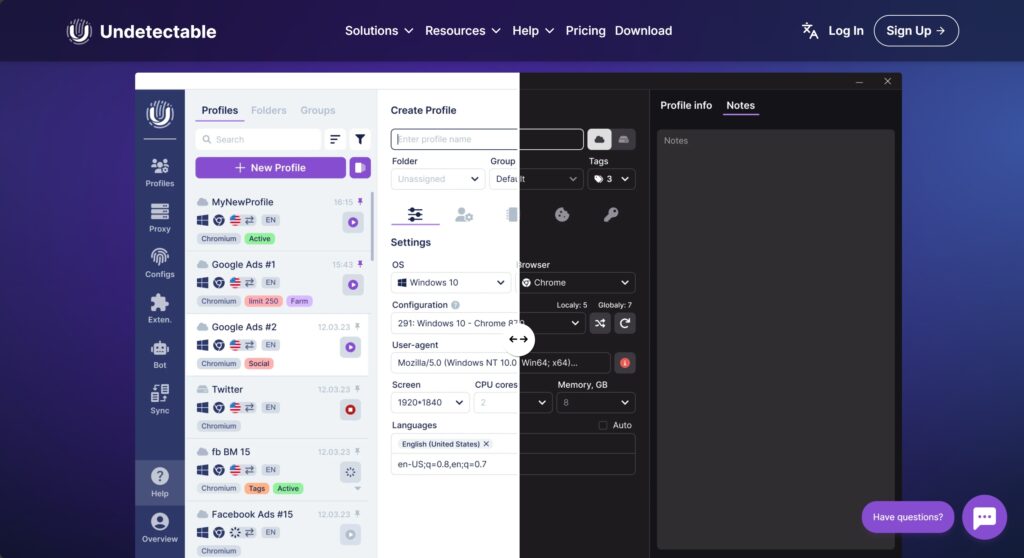Viewport: 1024px width, 558px height.
Task: Select cloud storage for new profile
Action: (x=599, y=139)
